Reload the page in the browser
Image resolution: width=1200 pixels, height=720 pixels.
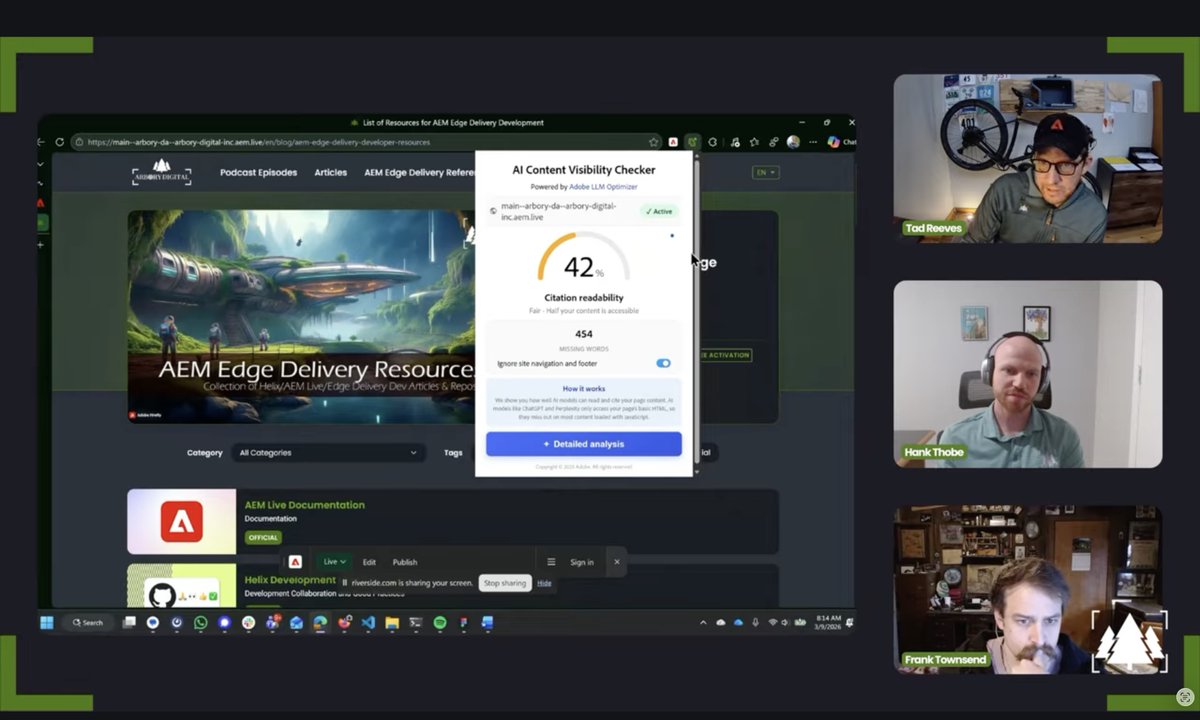60,142
